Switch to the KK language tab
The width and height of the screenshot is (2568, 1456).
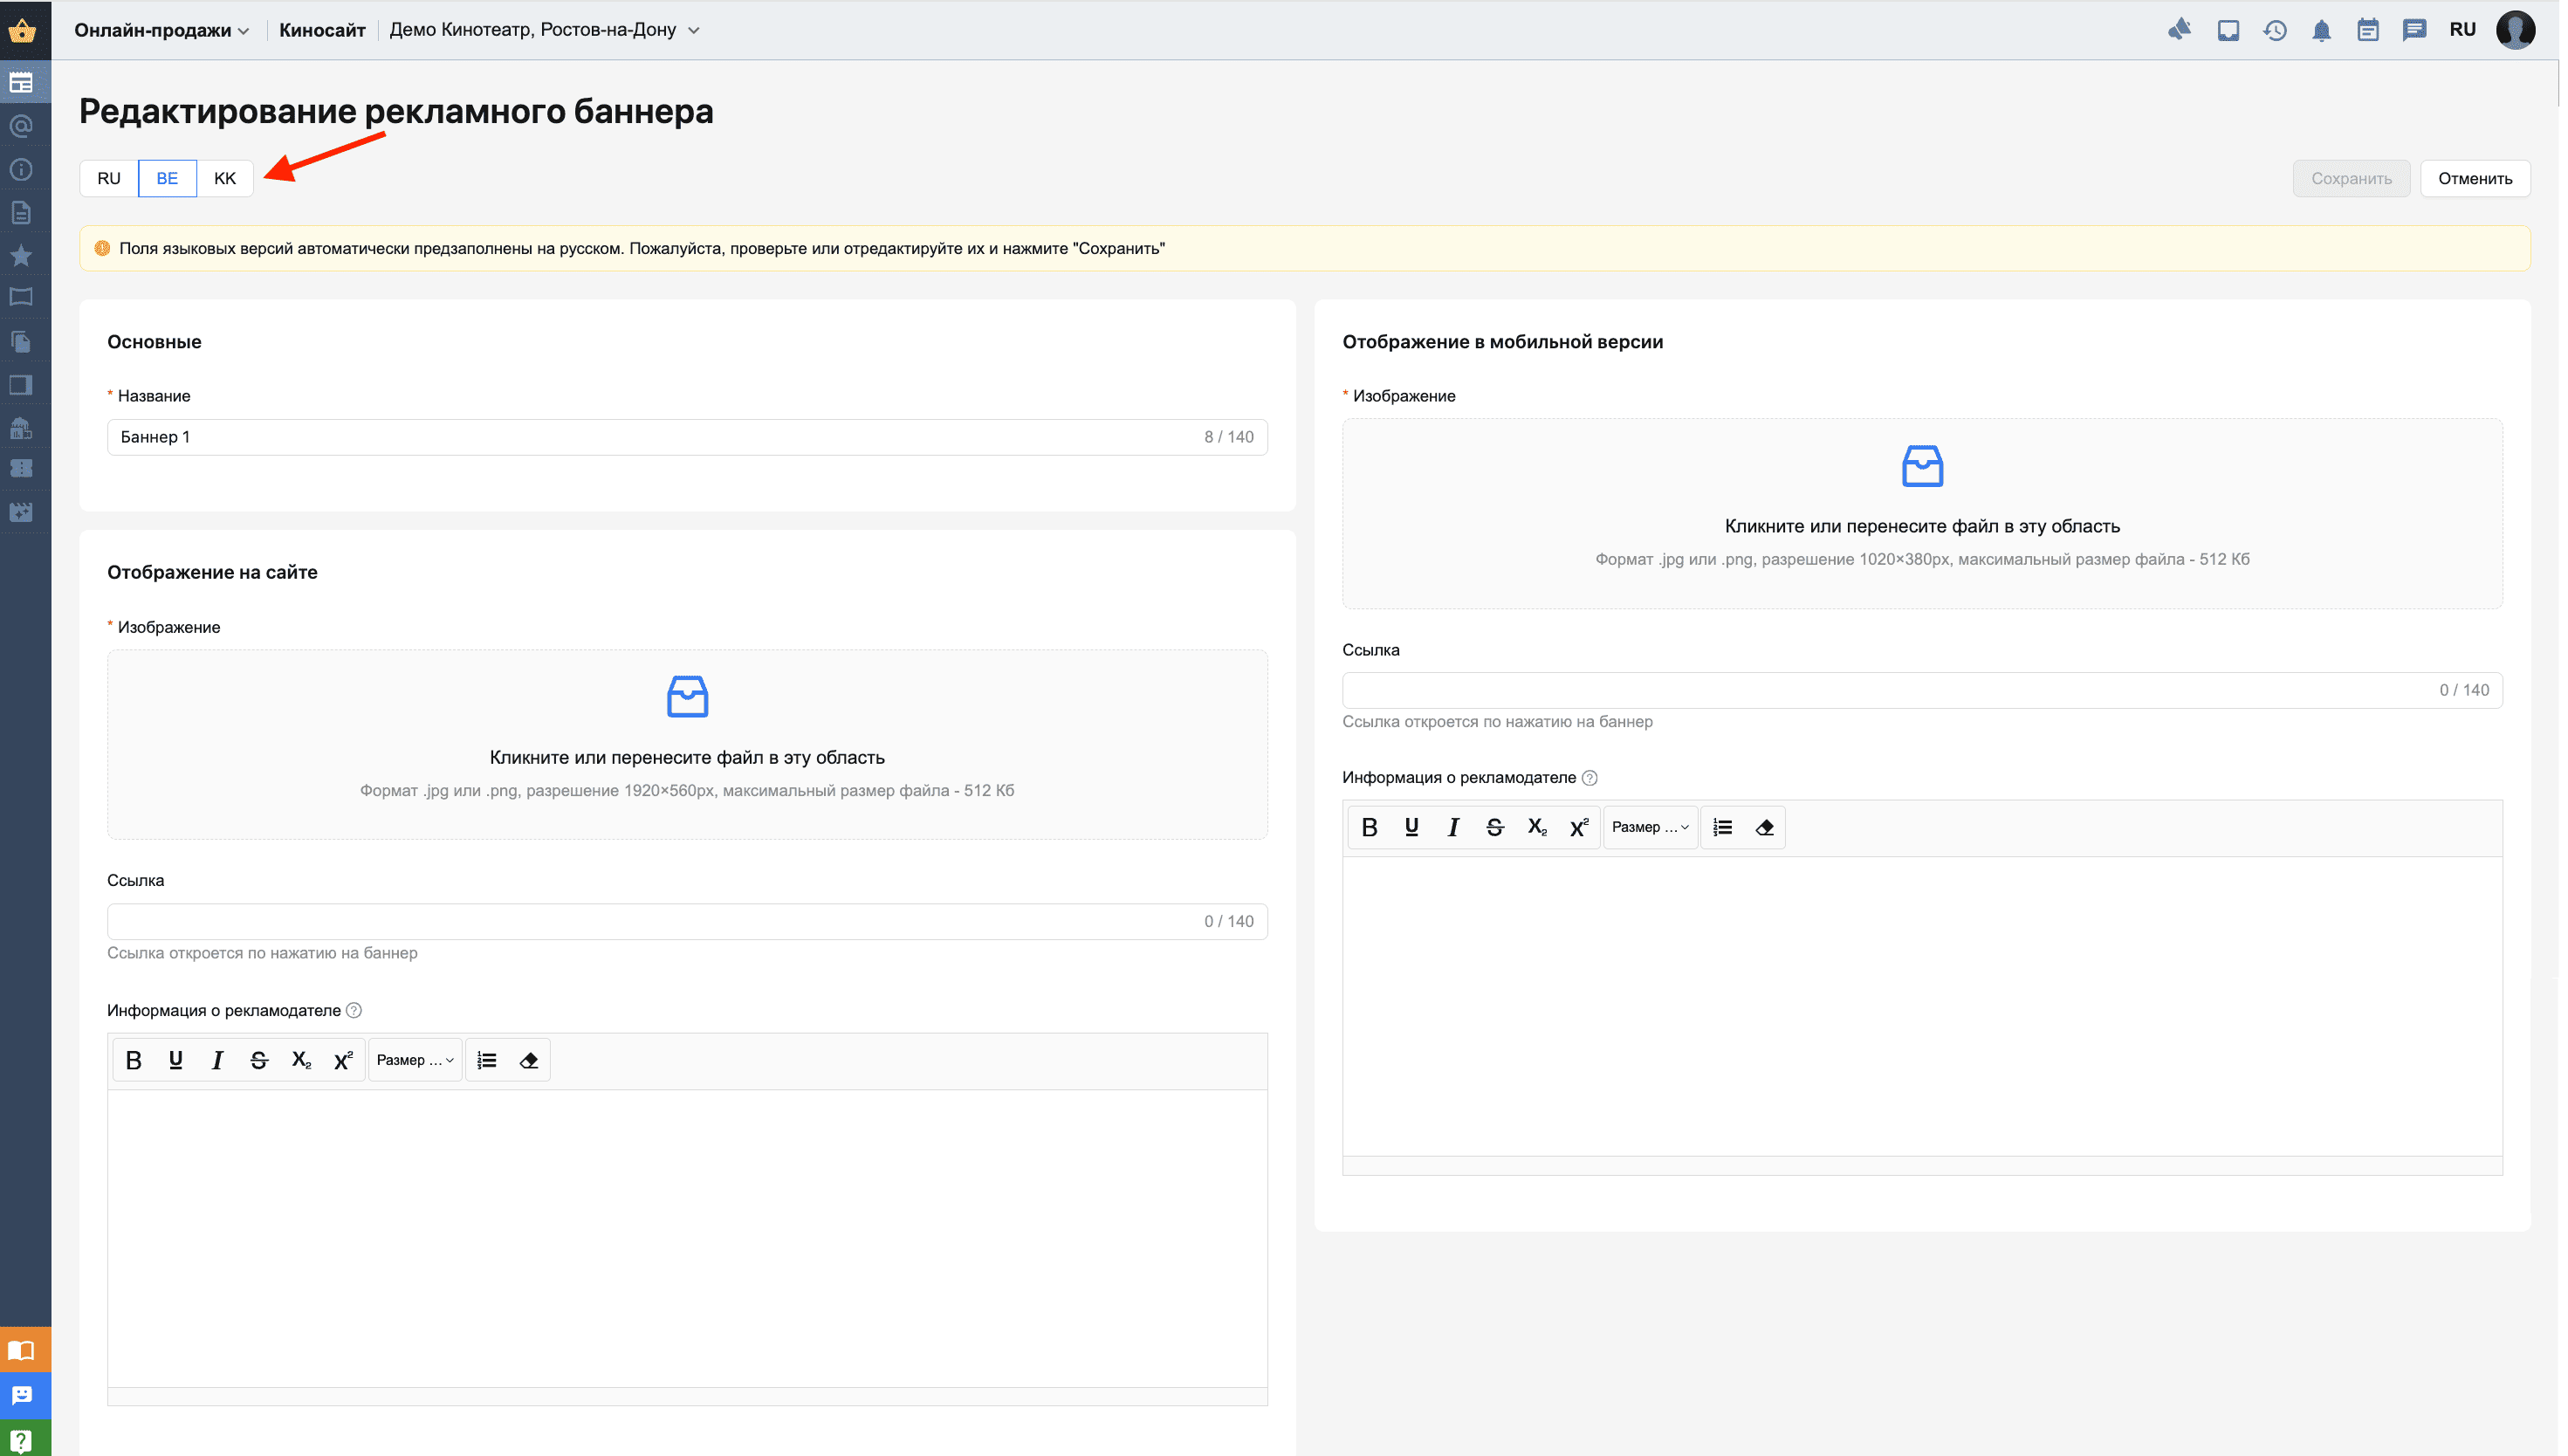(225, 179)
